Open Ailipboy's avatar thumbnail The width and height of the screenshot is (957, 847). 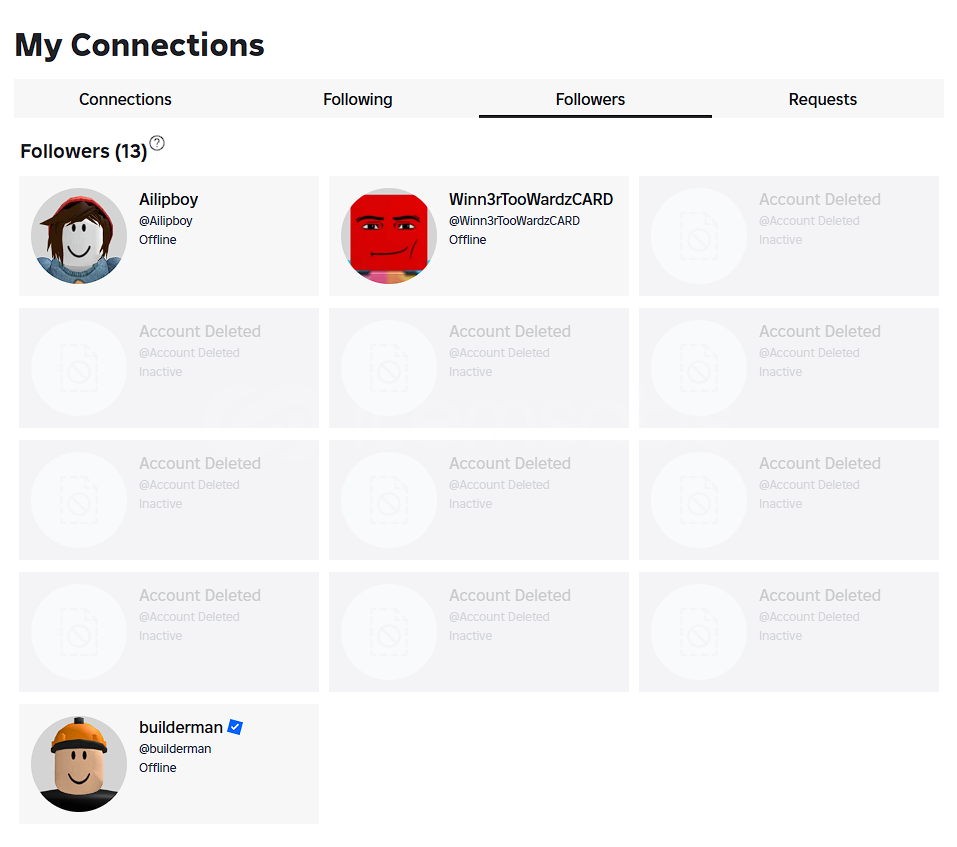point(79,236)
